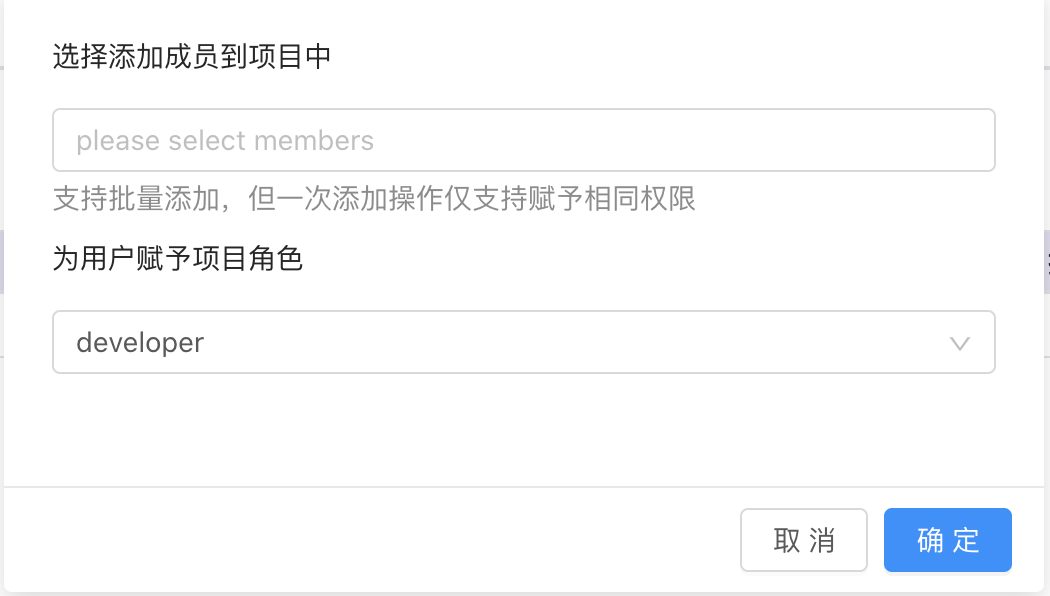This screenshot has width=1050, height=596.
Task: Toggle the role list with the down arrow
Action: 960,344
